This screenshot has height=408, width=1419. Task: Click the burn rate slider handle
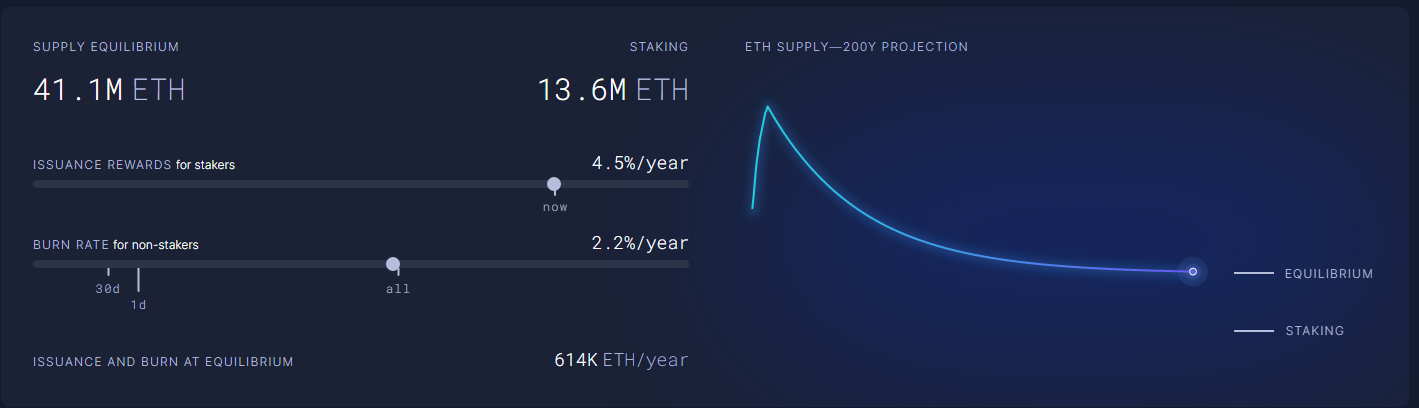pos(393,264)
